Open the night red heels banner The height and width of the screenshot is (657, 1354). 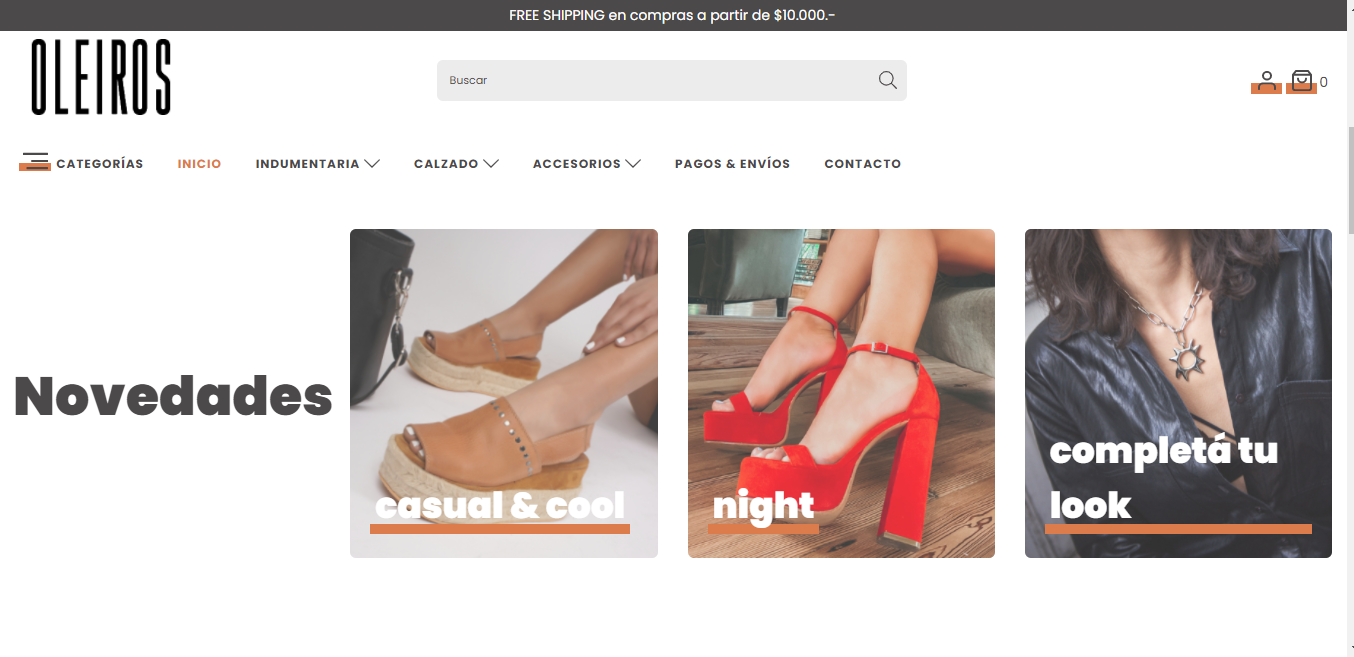click(841, 393)
